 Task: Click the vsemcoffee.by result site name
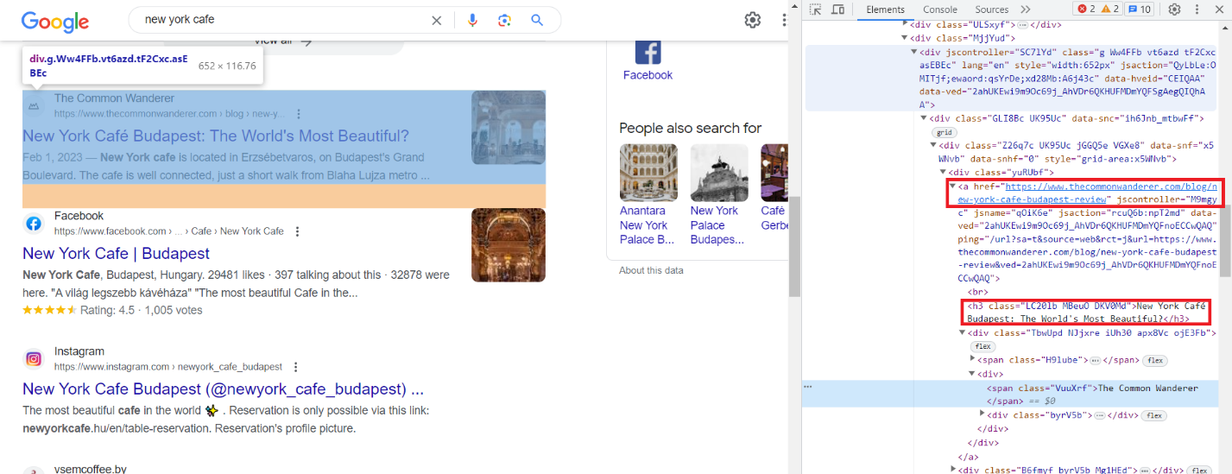coord(91,469)
